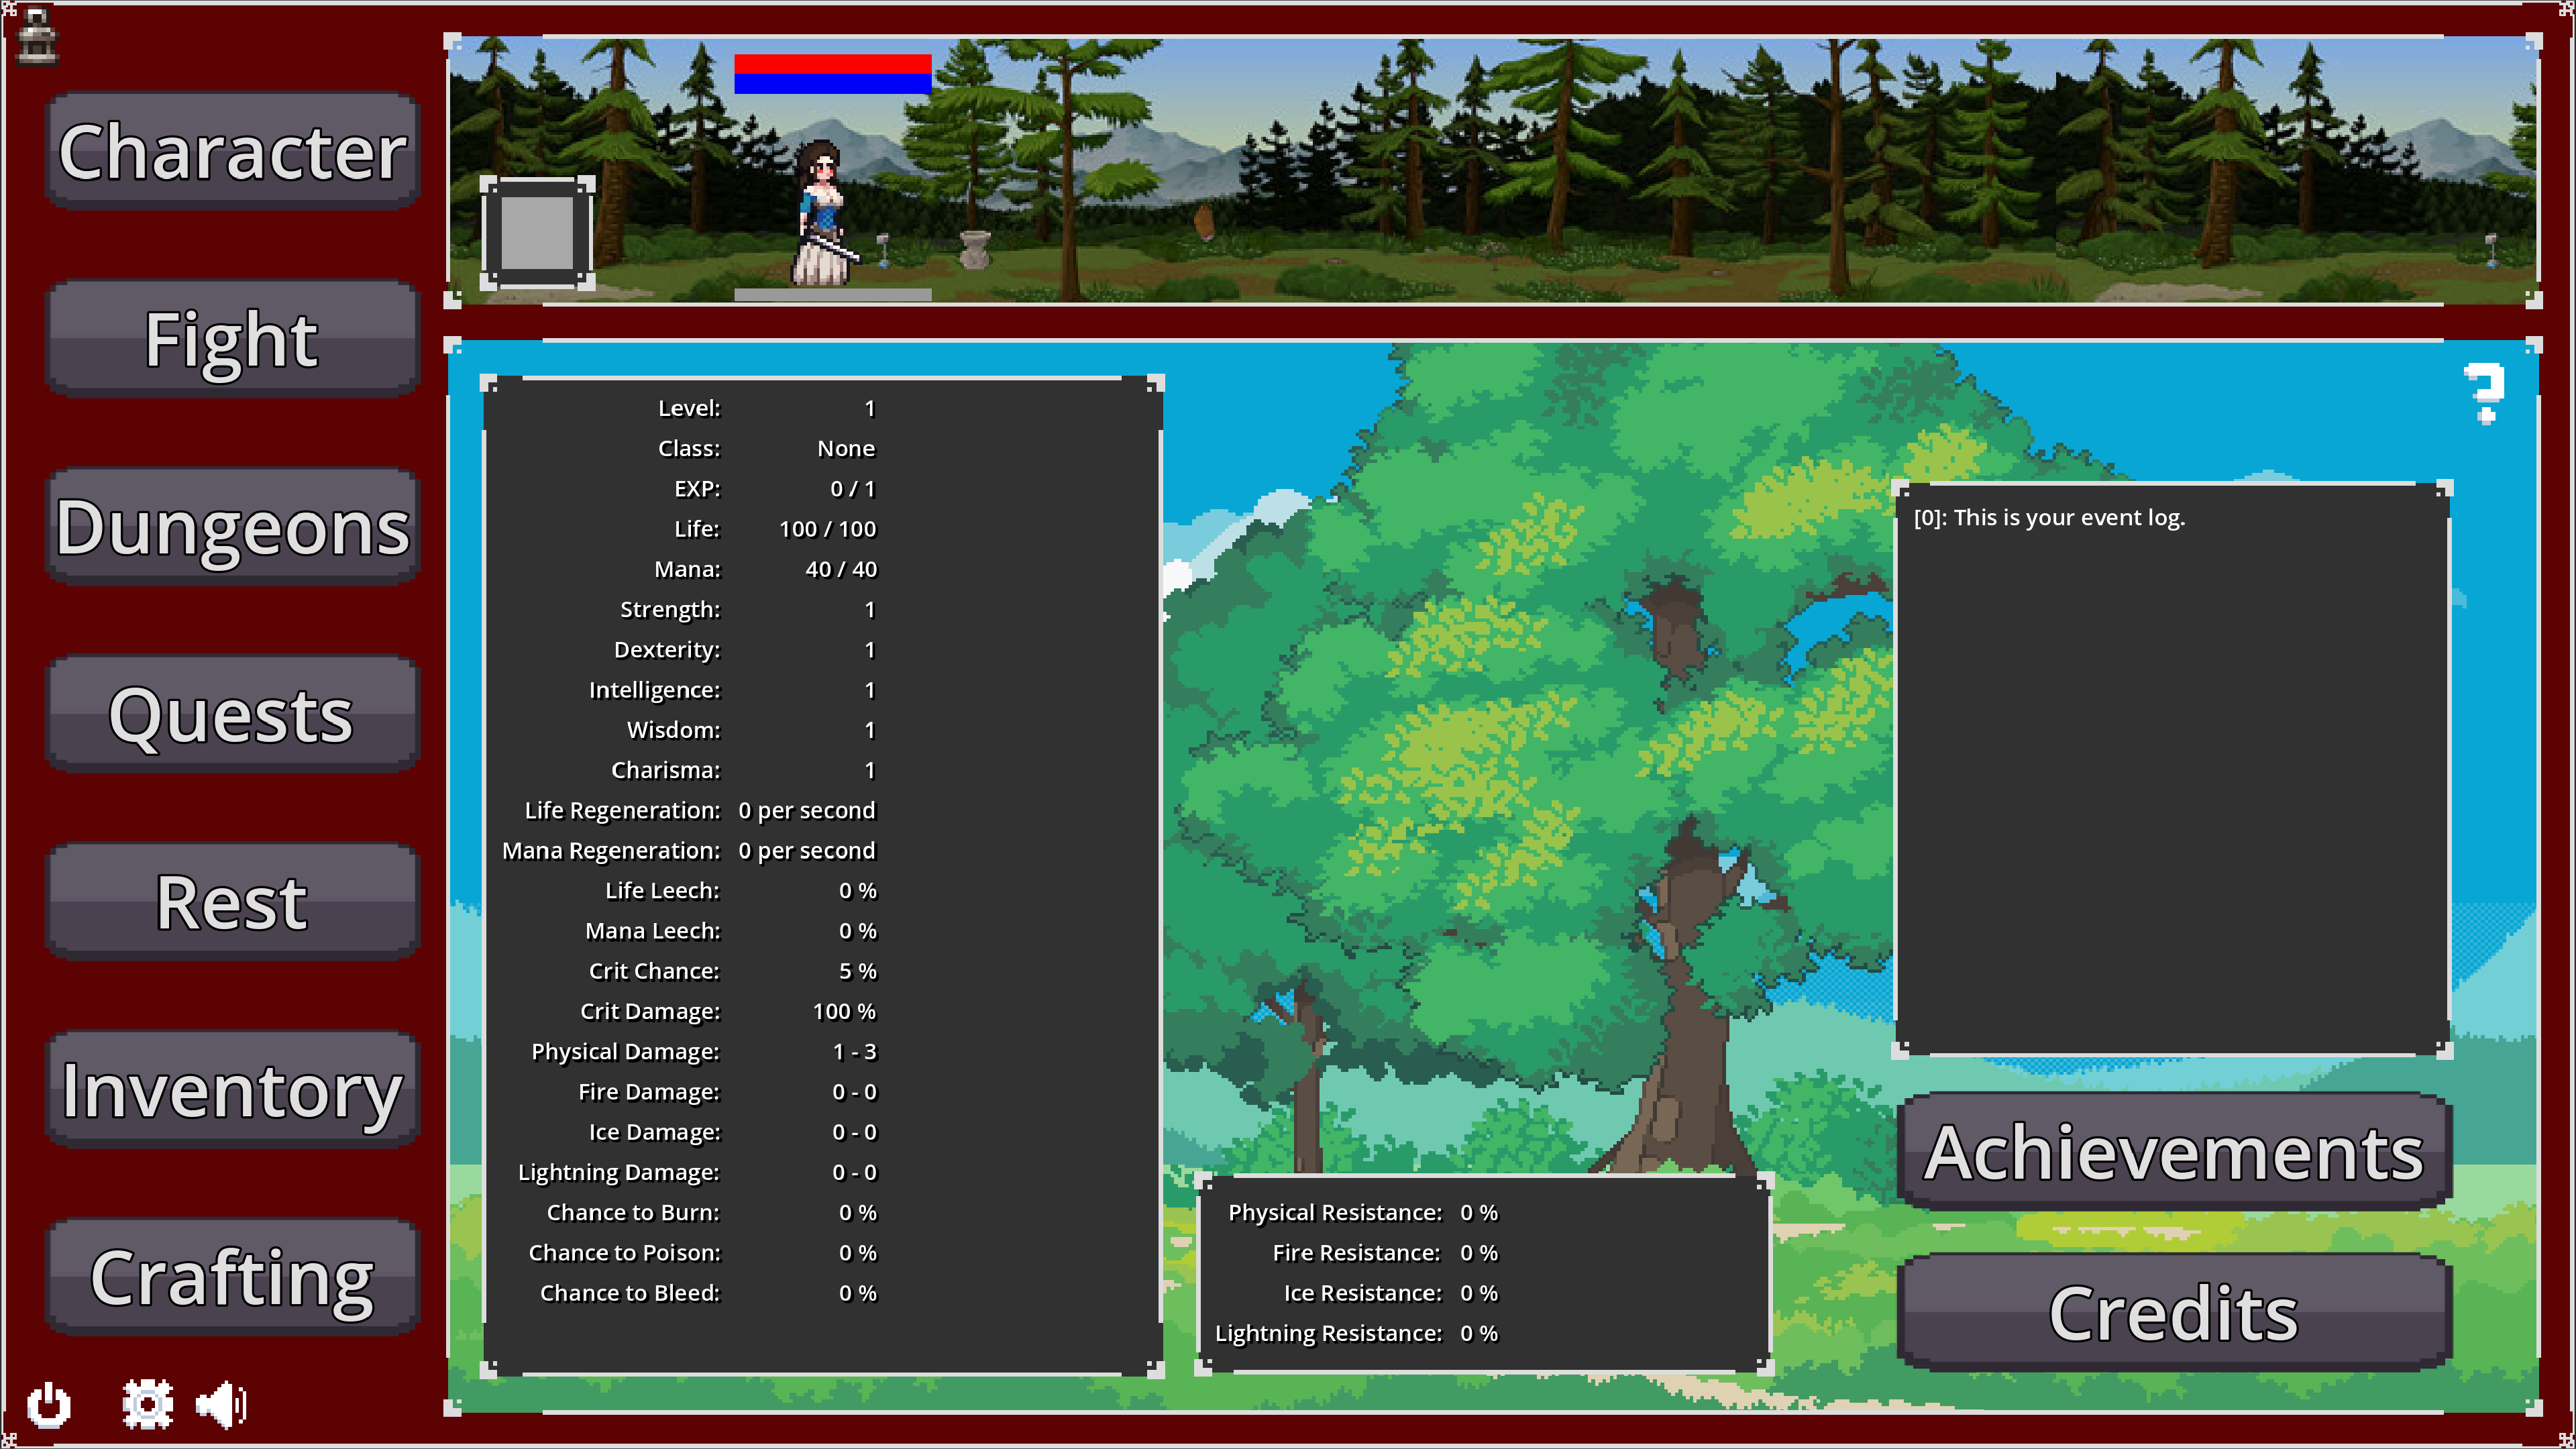Click the shovel stuck in the ground
The height and width of the screenshot is (1449, 2576).
coord(884,250)
